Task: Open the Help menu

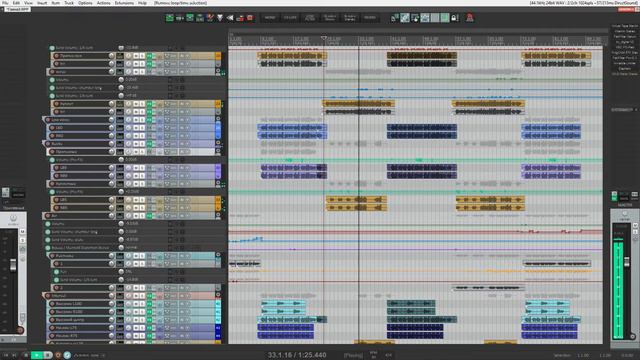Action: (142, 3)
